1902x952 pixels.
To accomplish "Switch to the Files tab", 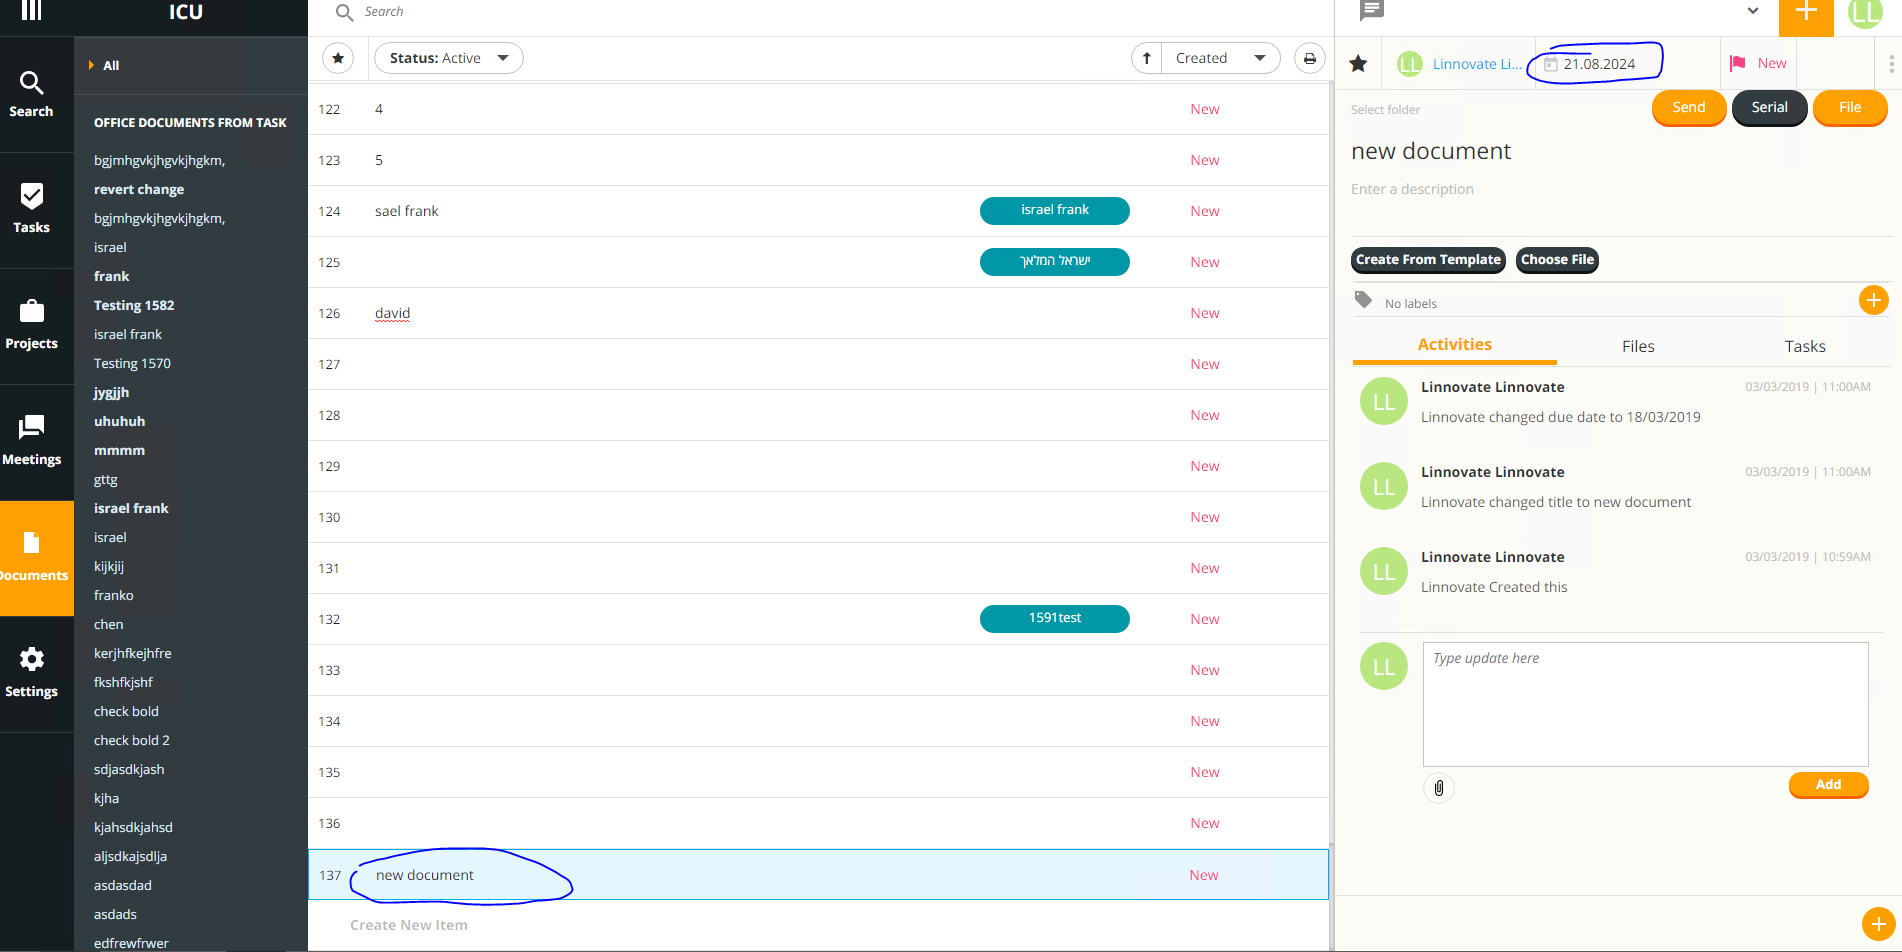I will click(1638, 346).
